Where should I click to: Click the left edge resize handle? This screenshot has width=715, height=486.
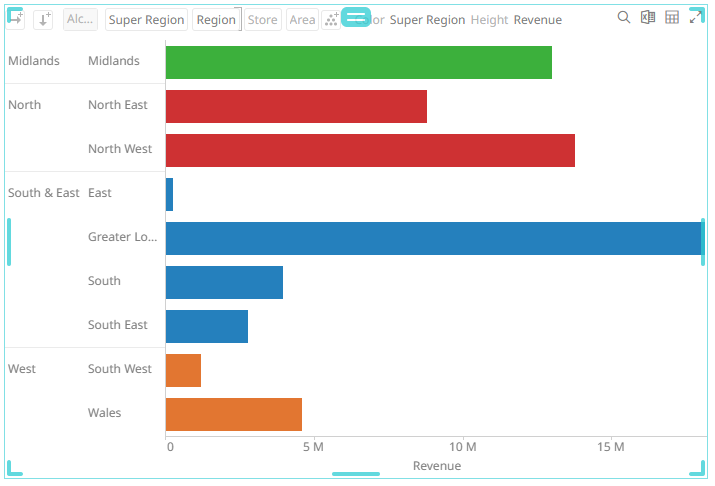[x=9, y=242]
